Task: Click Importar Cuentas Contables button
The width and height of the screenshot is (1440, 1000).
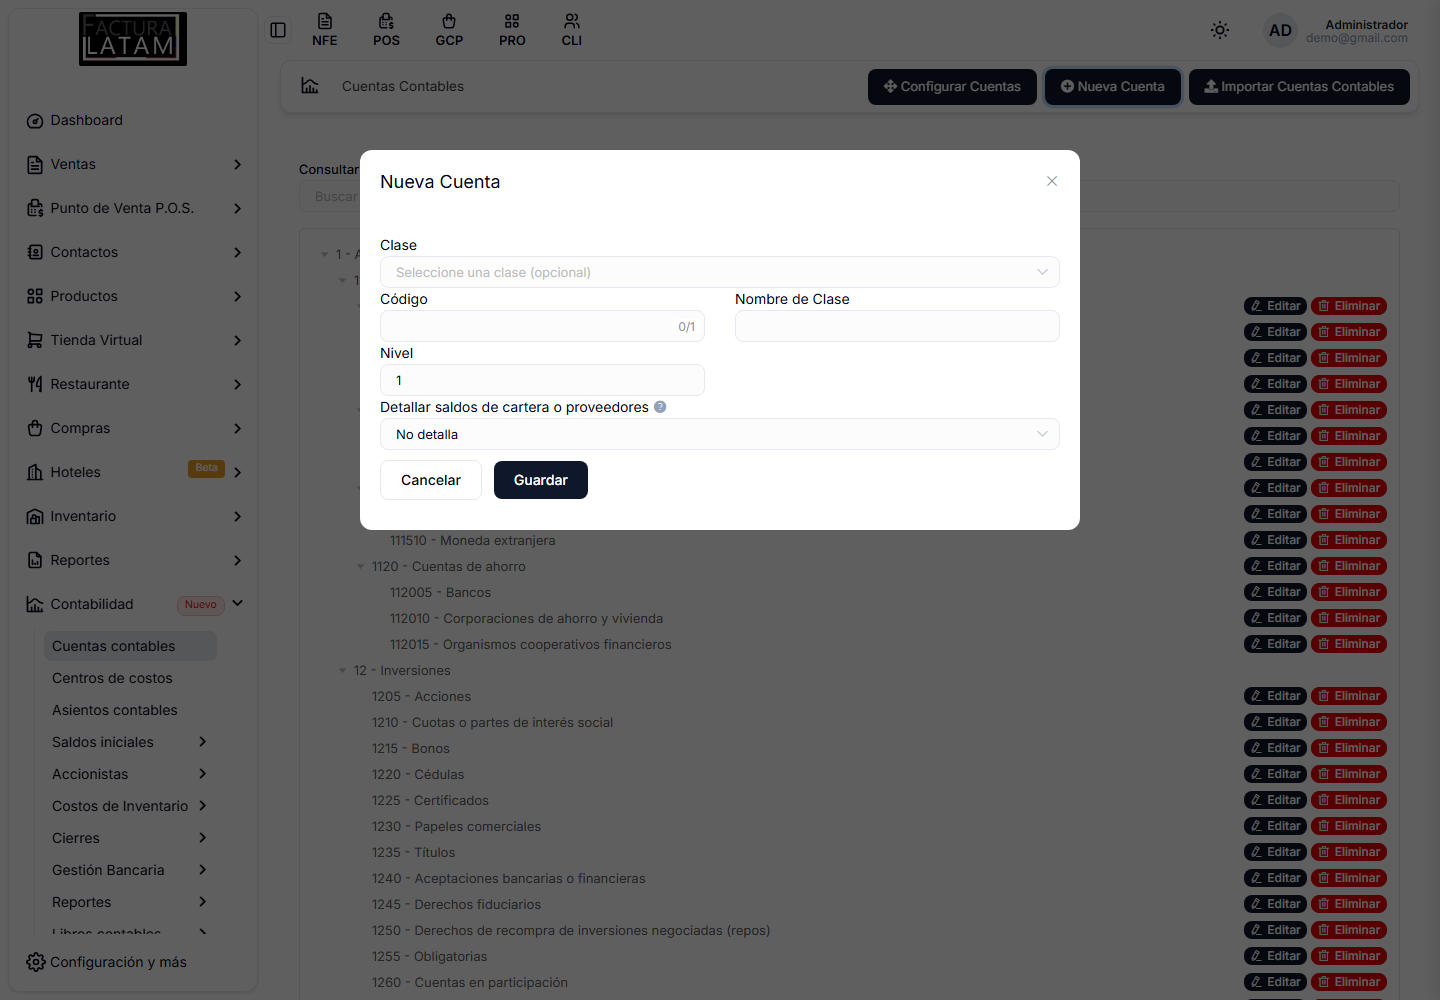Action: (x=1299, y=87)
